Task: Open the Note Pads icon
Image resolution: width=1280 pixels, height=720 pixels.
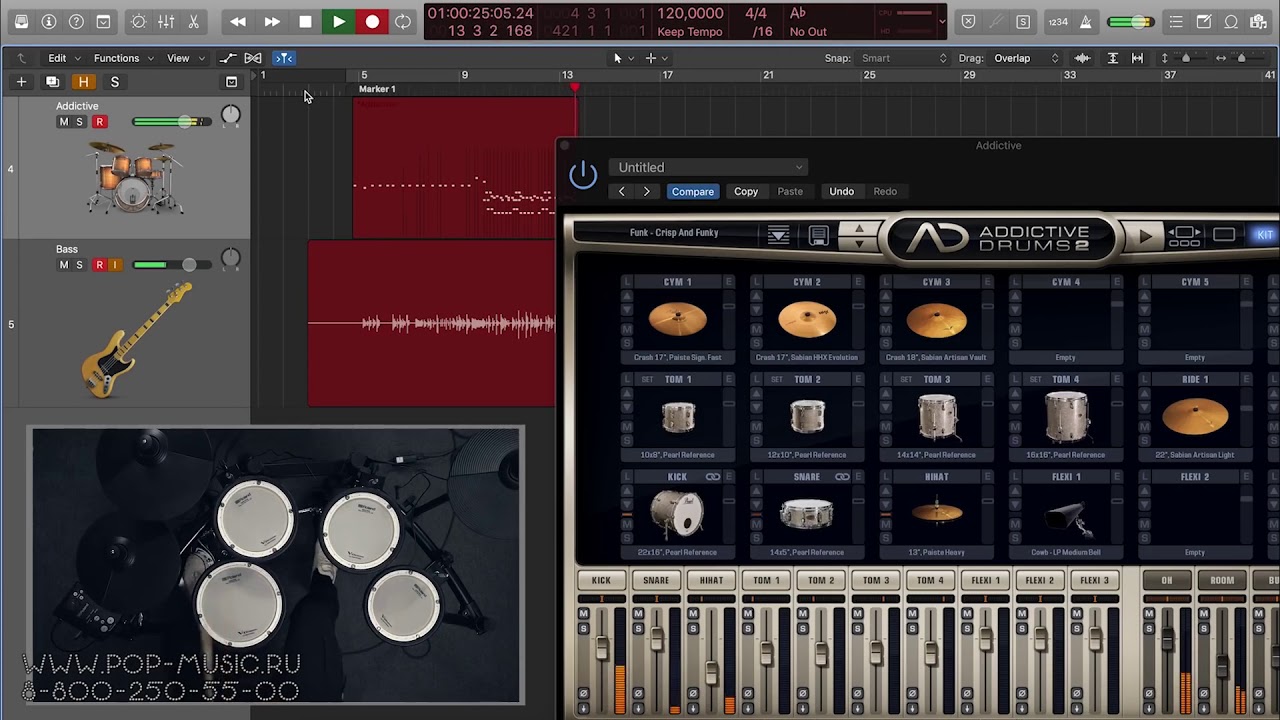Action: click(x=1204, y=21)
